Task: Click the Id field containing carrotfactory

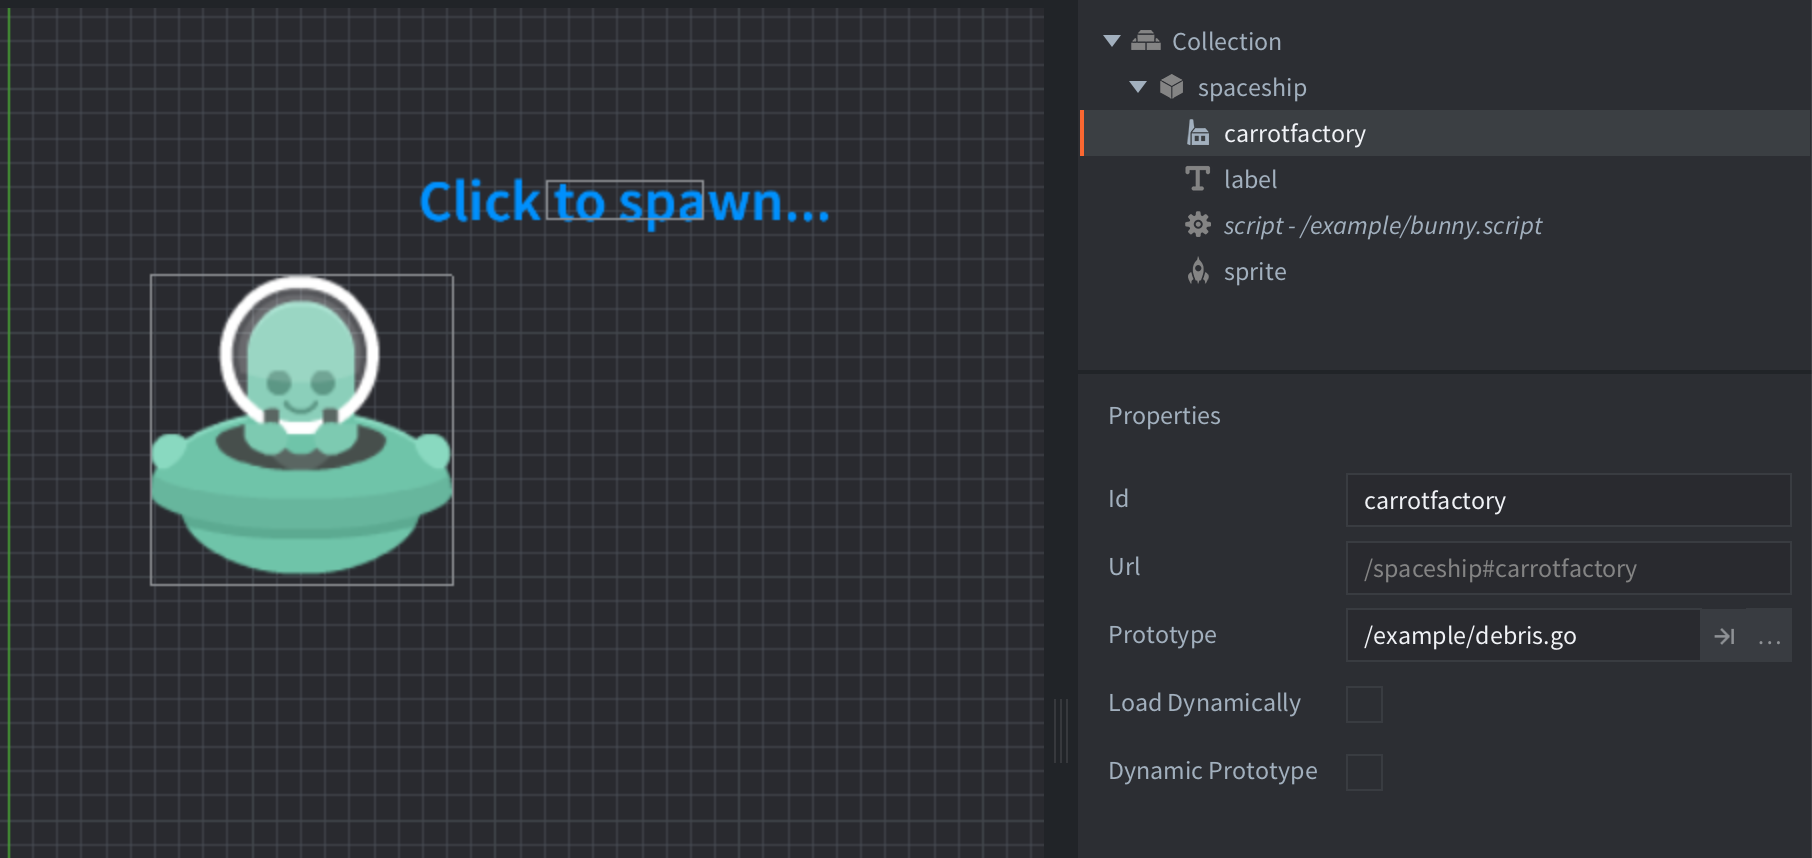Action: 1567,500
